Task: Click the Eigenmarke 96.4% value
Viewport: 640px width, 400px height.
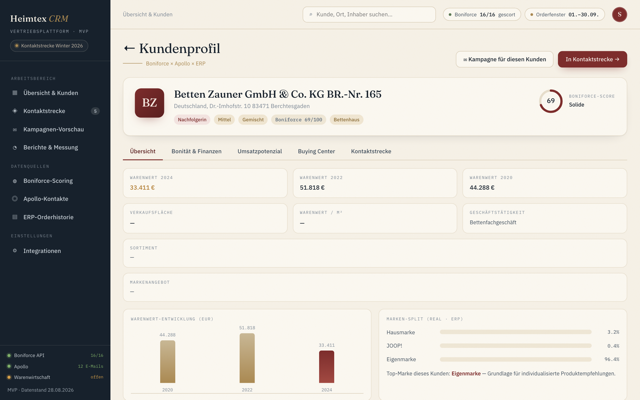Action: click(611, 360)
